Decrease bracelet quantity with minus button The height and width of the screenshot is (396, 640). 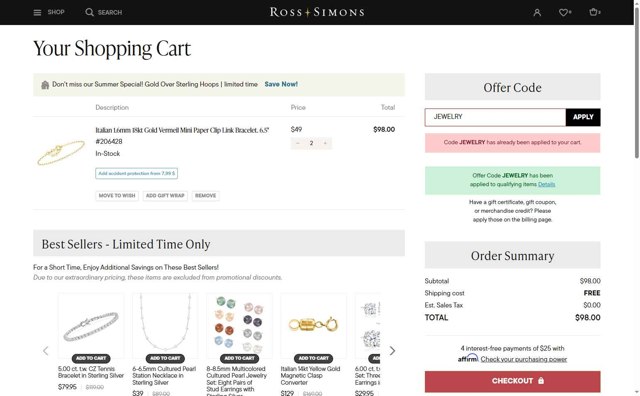pyautogui.click(x=298, y=143)
